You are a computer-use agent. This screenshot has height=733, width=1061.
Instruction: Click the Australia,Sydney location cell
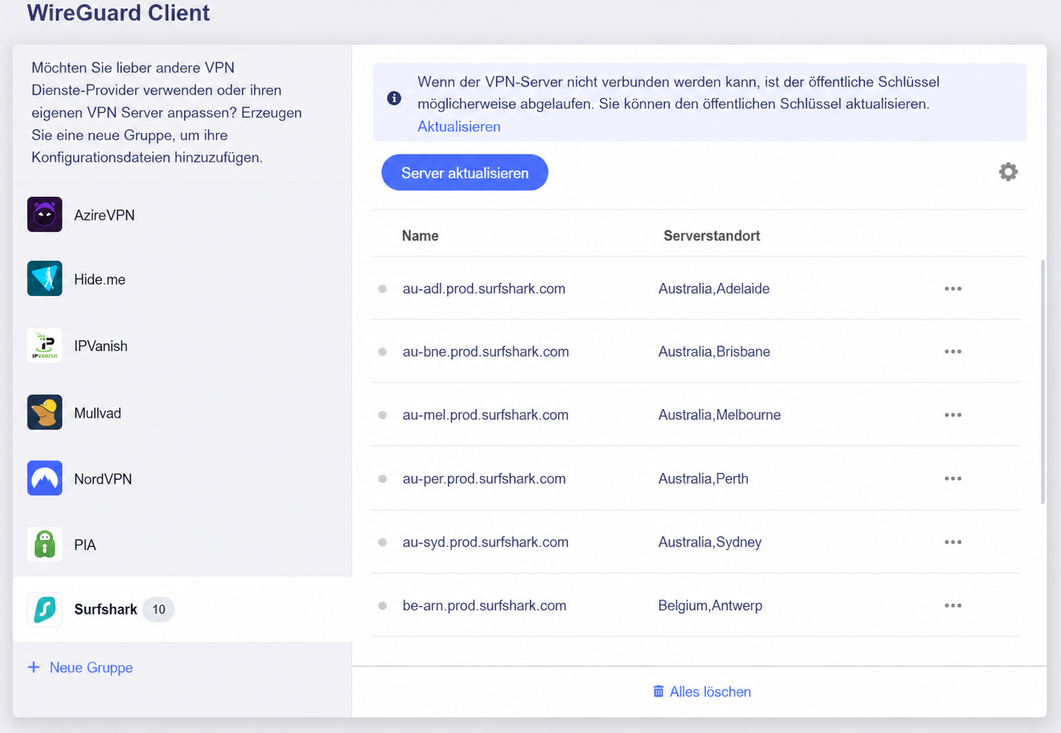click(x=710, y=542)
